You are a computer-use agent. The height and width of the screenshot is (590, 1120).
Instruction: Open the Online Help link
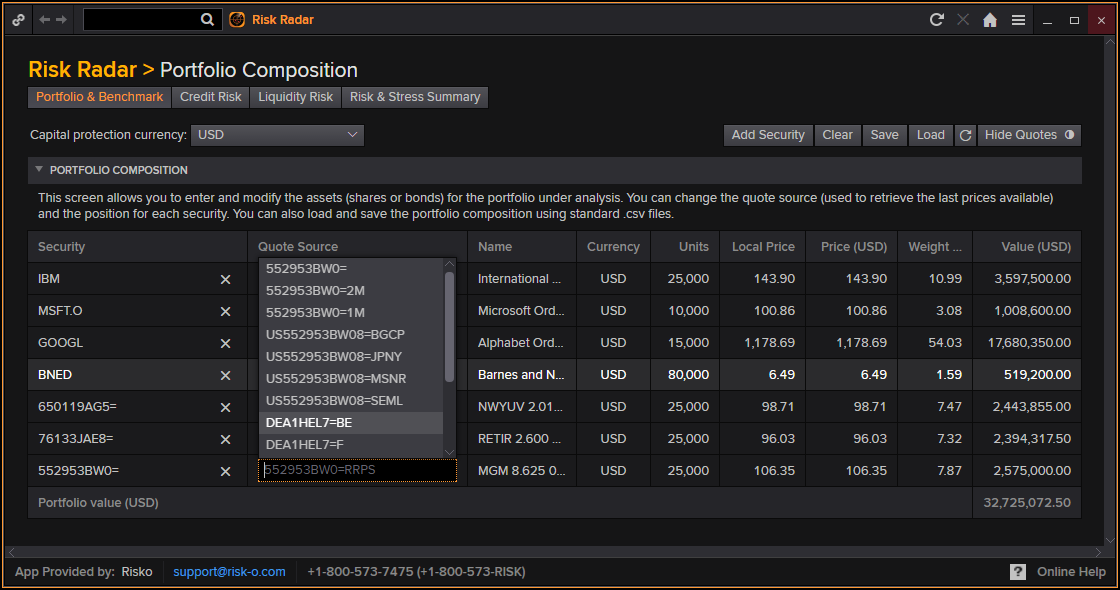click(x=1071, y=571)
